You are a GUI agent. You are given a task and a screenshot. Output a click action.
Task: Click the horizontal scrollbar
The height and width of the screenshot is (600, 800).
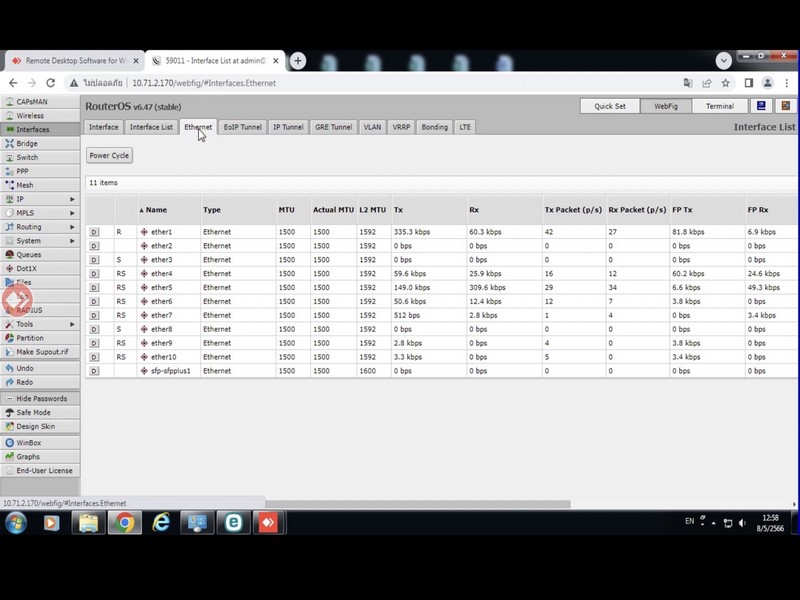(417, 504)
